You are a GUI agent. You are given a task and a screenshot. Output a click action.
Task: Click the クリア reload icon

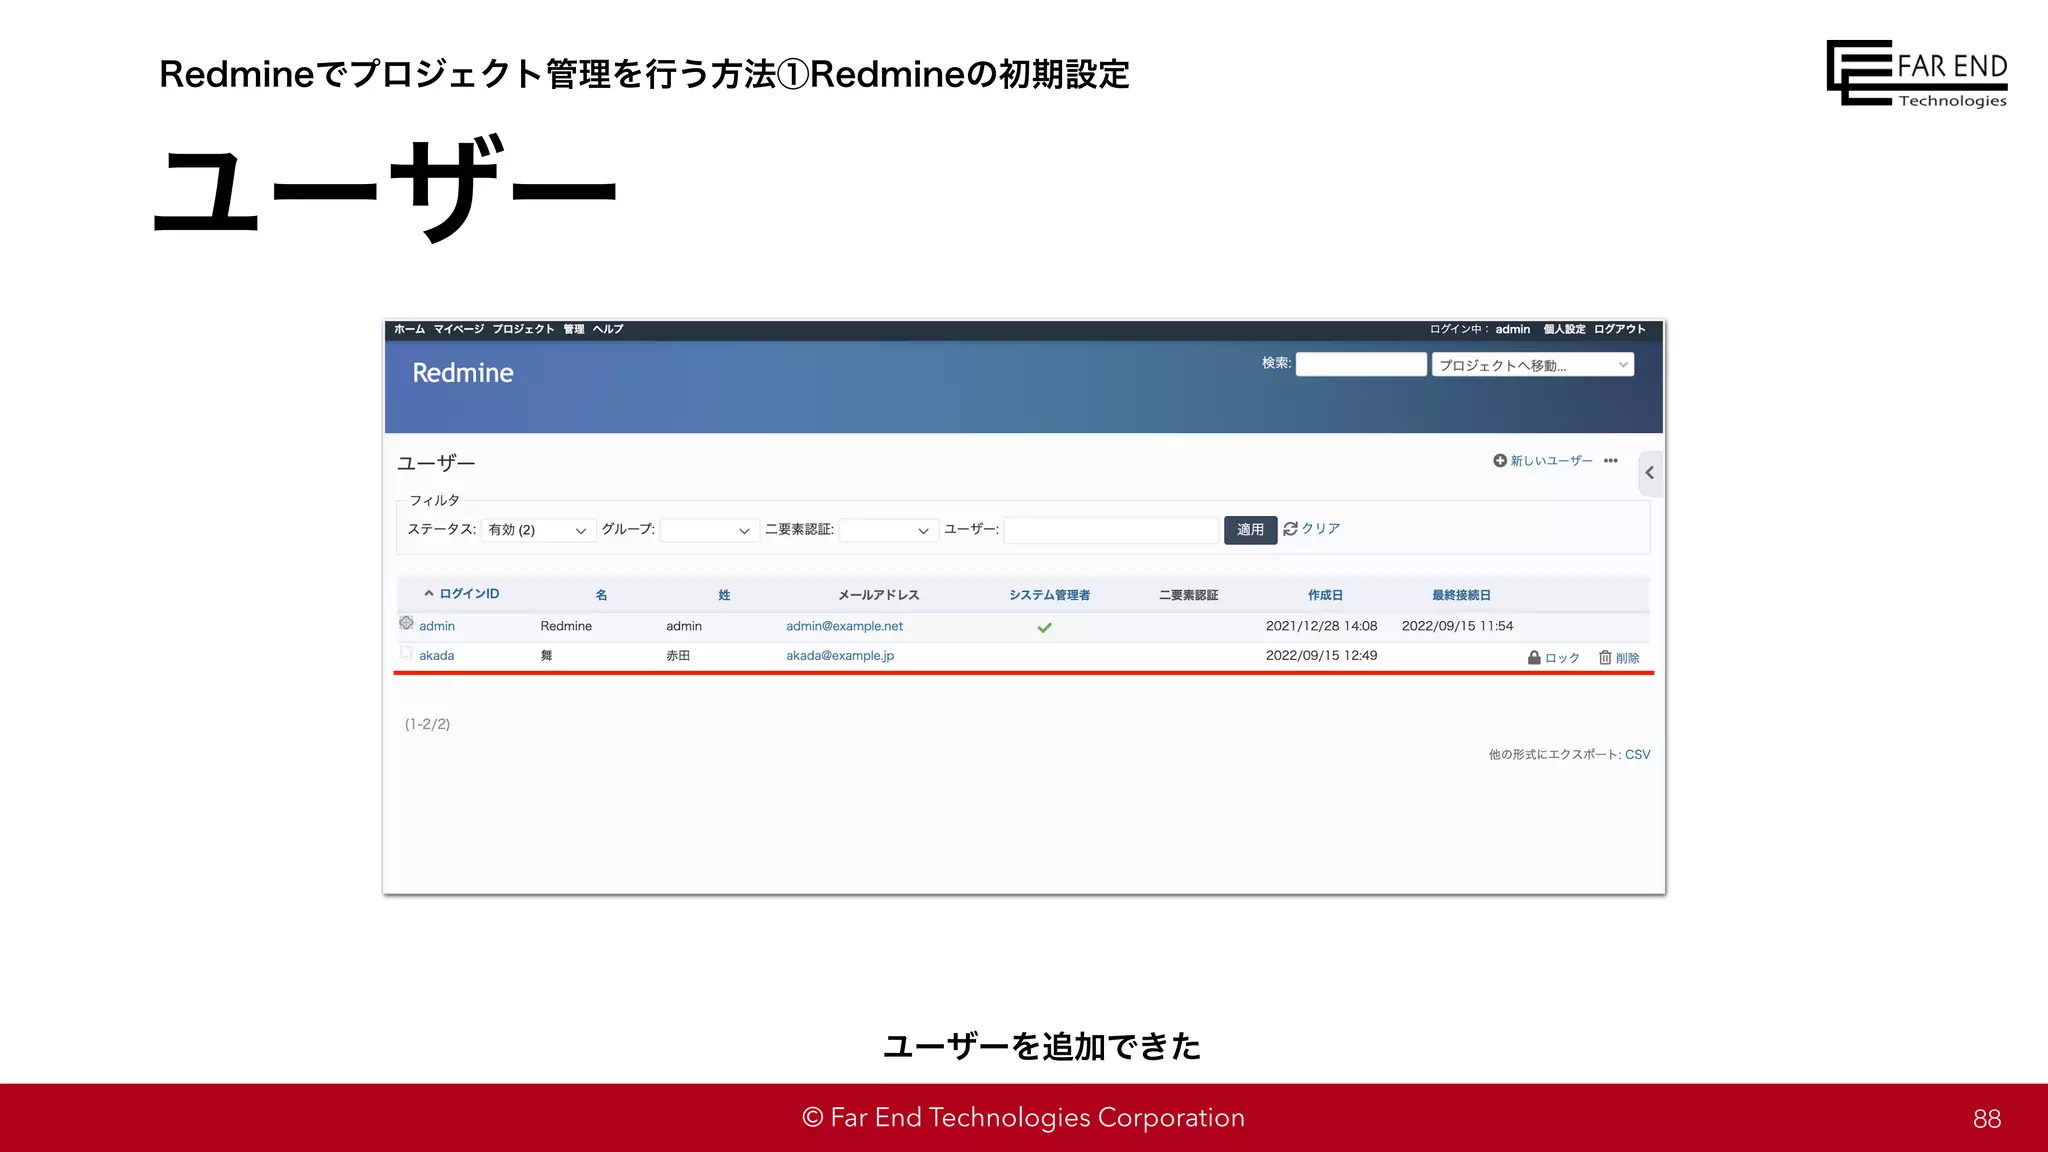tap(1290, 529)
